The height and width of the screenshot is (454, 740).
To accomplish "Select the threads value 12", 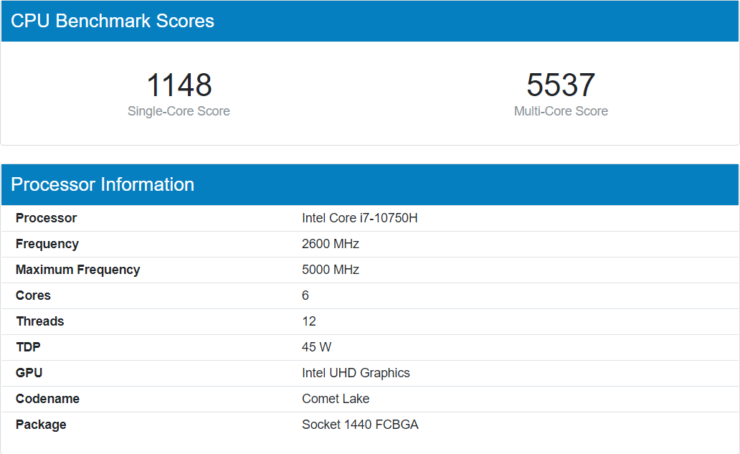I will [x=309, y=322].
